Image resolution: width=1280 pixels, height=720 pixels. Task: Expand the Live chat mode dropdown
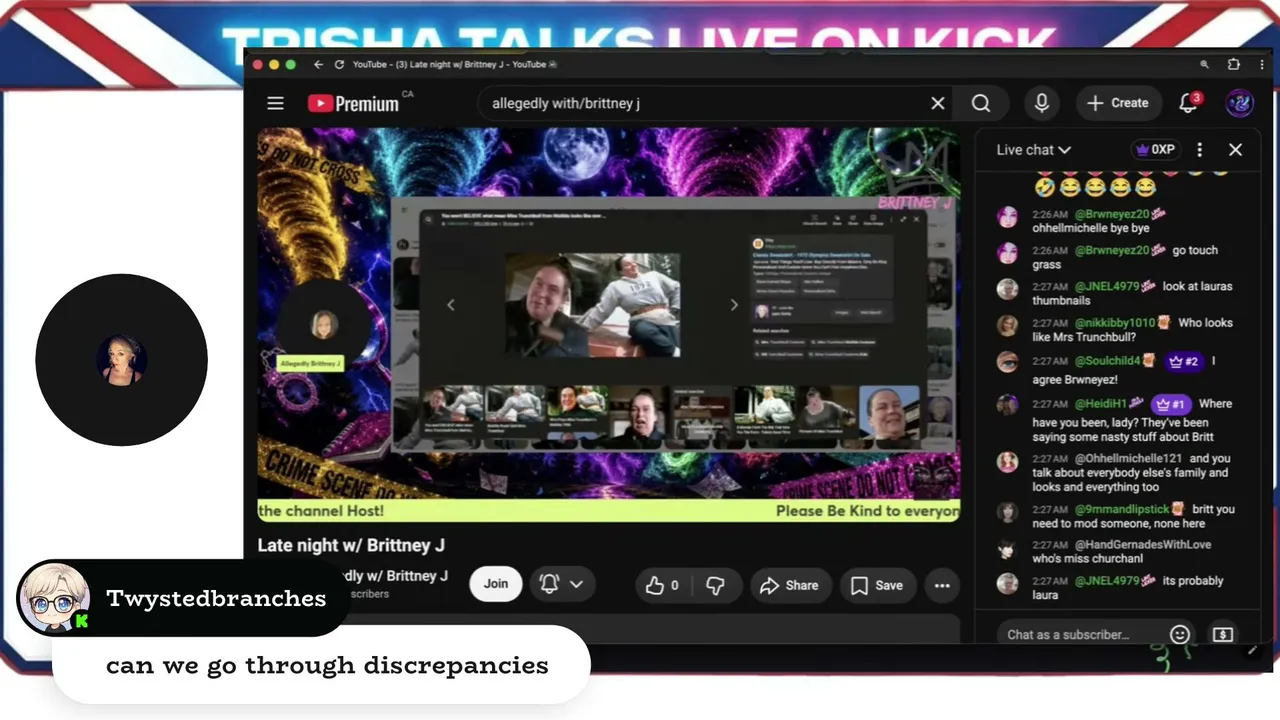pos(1034,150)
